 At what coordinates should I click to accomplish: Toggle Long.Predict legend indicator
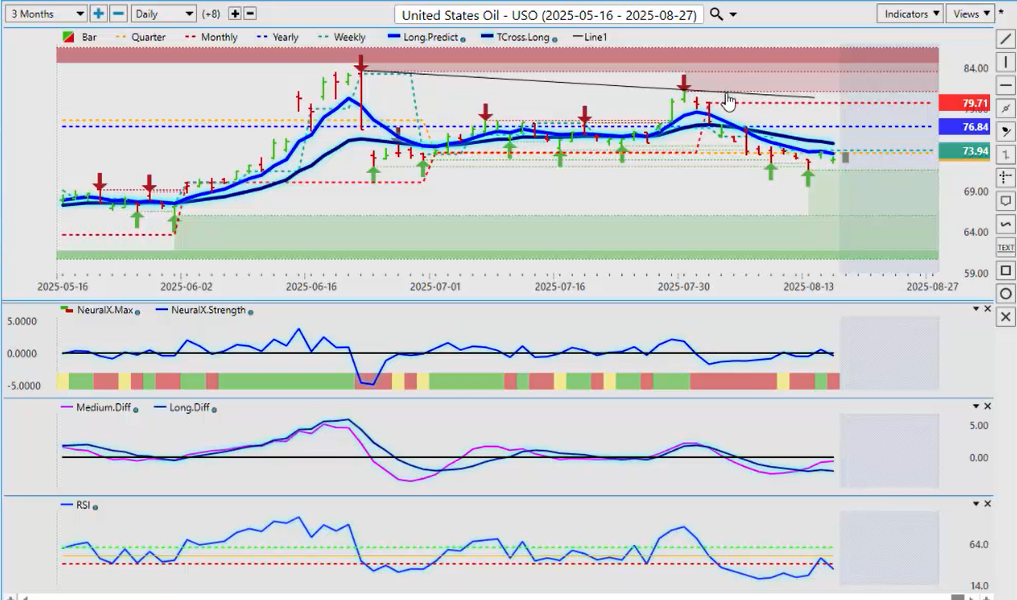[x=428, y=37]
